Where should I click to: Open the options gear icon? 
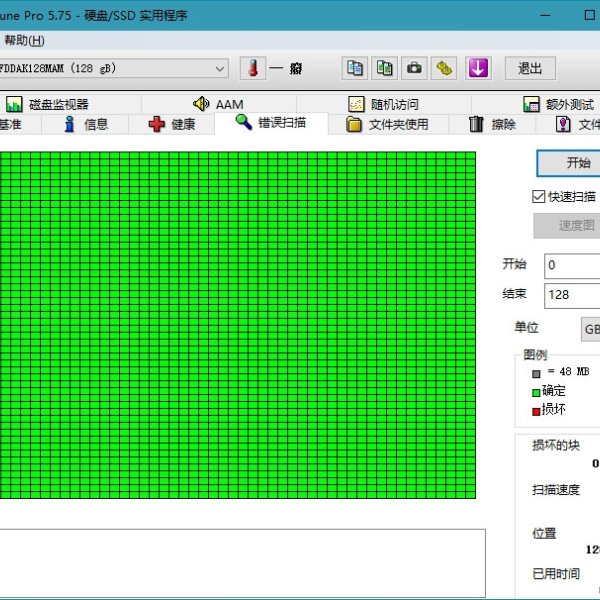(444, 68)
